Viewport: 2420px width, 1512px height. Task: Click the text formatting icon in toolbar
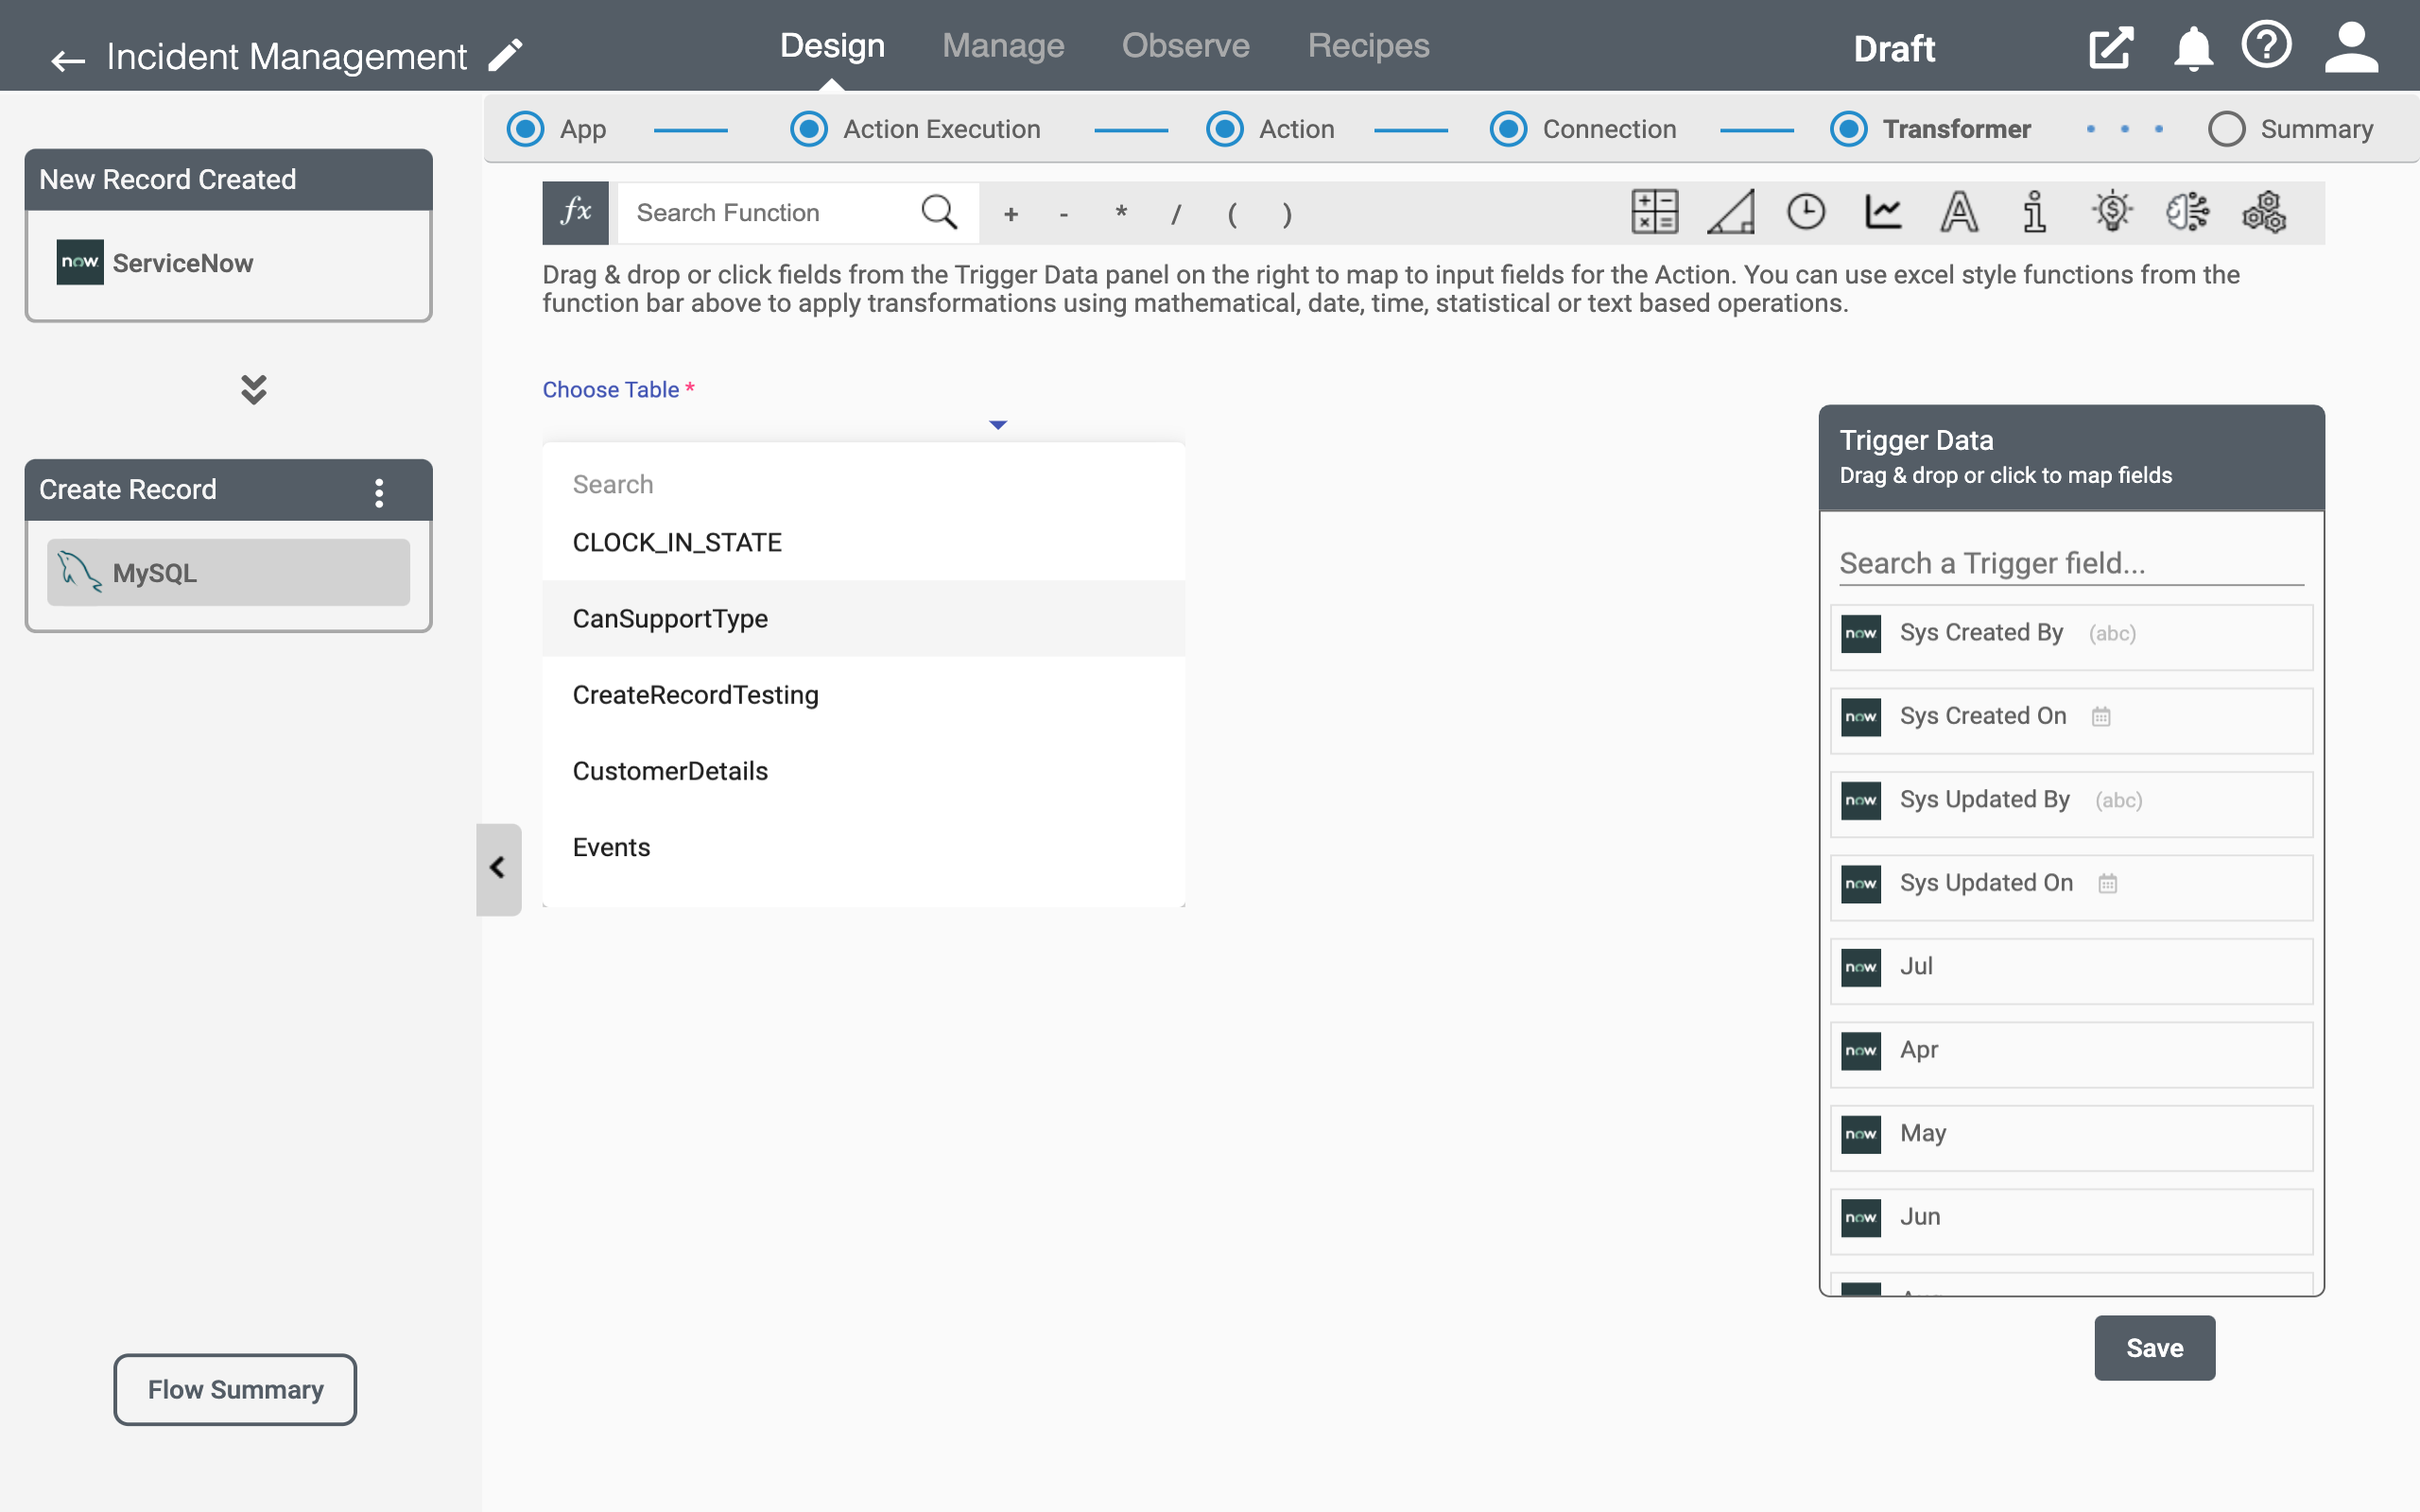pyautogui.click(x=1960, y=213)
